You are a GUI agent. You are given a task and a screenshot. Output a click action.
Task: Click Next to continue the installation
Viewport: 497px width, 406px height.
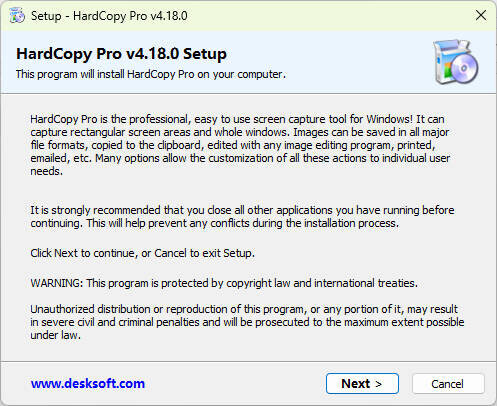[362, 384]
